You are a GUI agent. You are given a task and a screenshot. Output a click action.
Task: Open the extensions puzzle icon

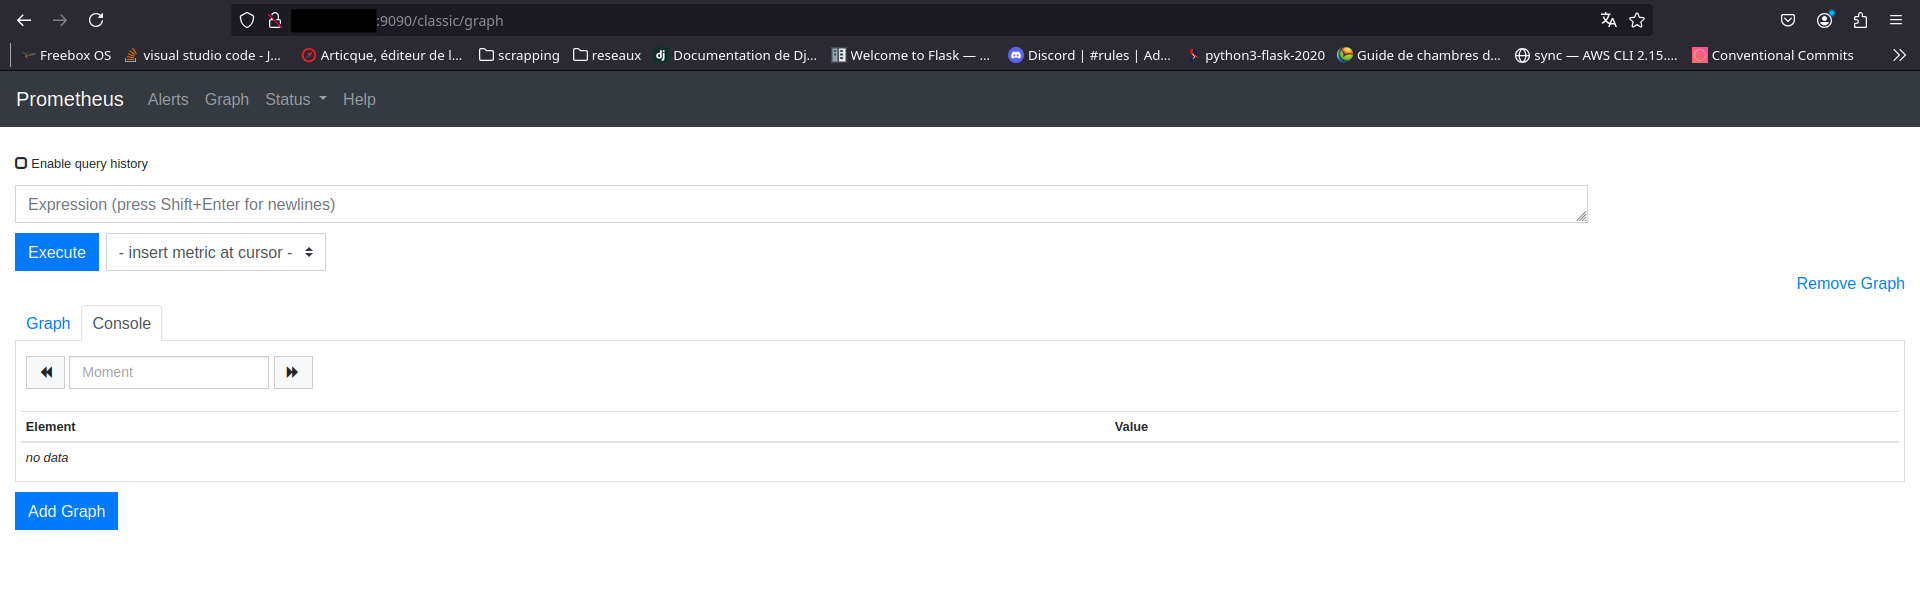click(1860, 20)
